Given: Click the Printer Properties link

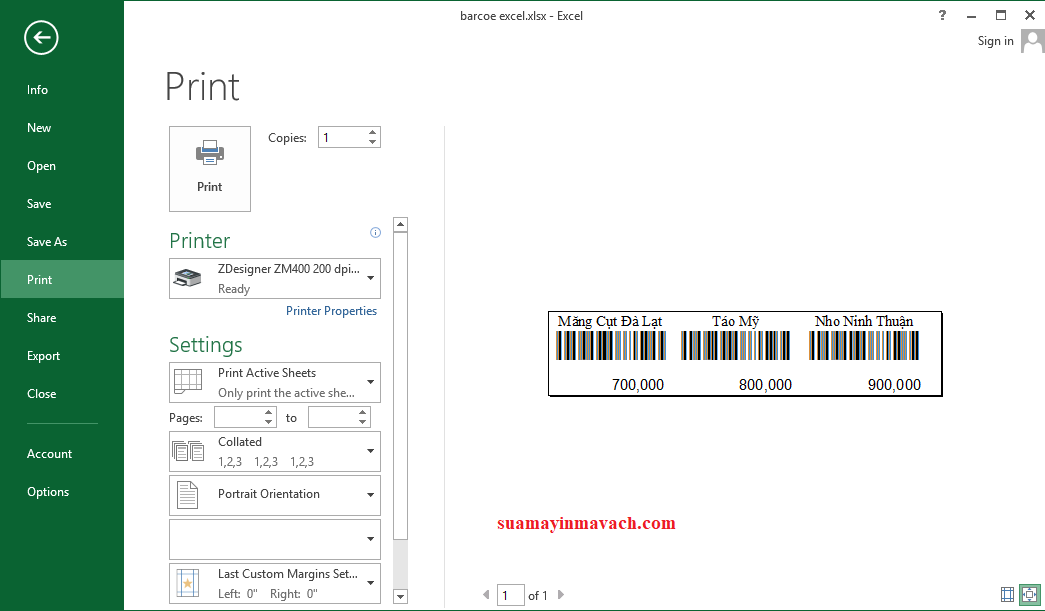Looking at the screenshot, I should [x=331, y=310].
